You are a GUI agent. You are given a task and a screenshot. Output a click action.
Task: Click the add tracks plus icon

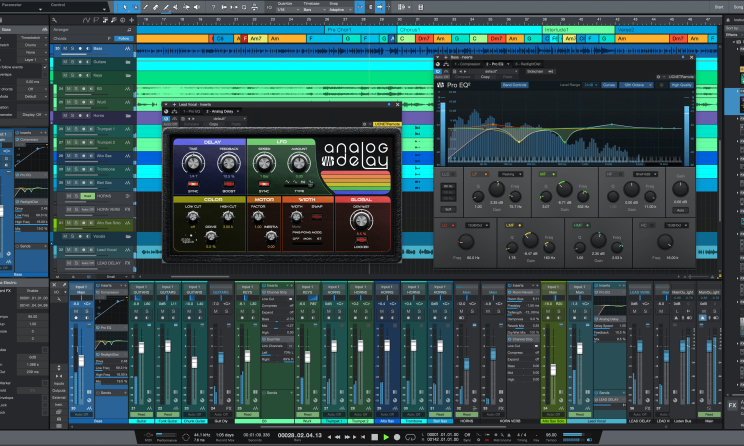pyautogui.click(x=131, y=20)
